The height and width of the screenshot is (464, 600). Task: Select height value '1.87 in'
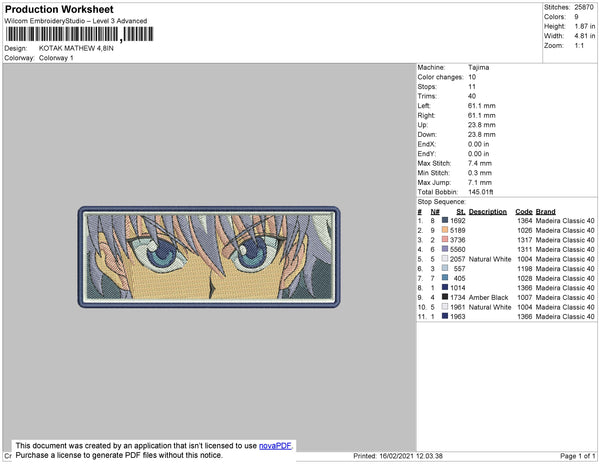click(585, 26)
